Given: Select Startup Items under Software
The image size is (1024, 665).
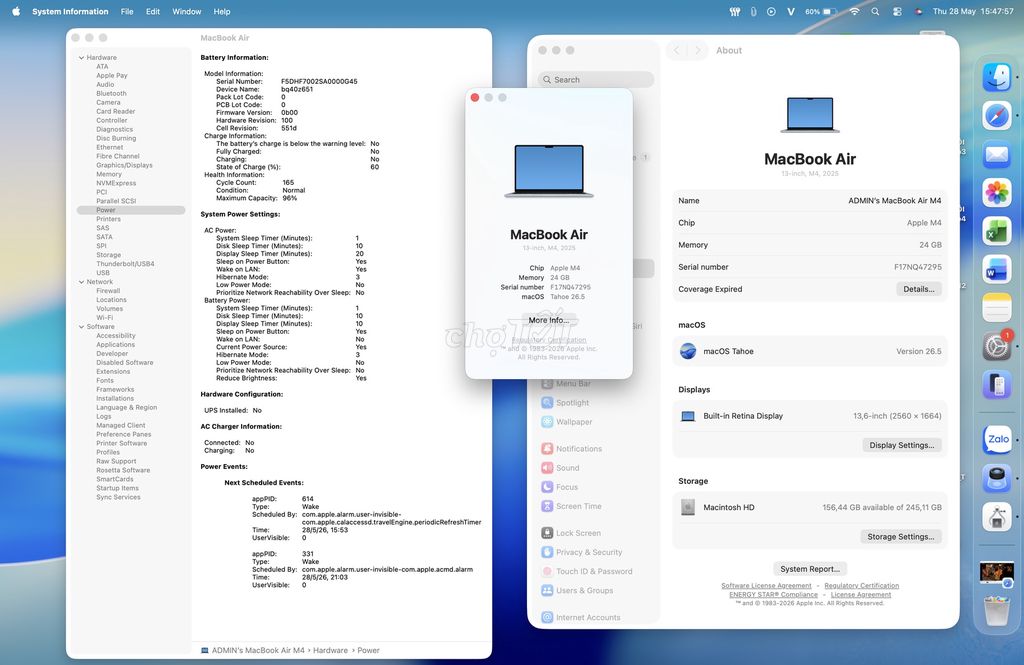Looking at the screenshot, I should [117, 488].
